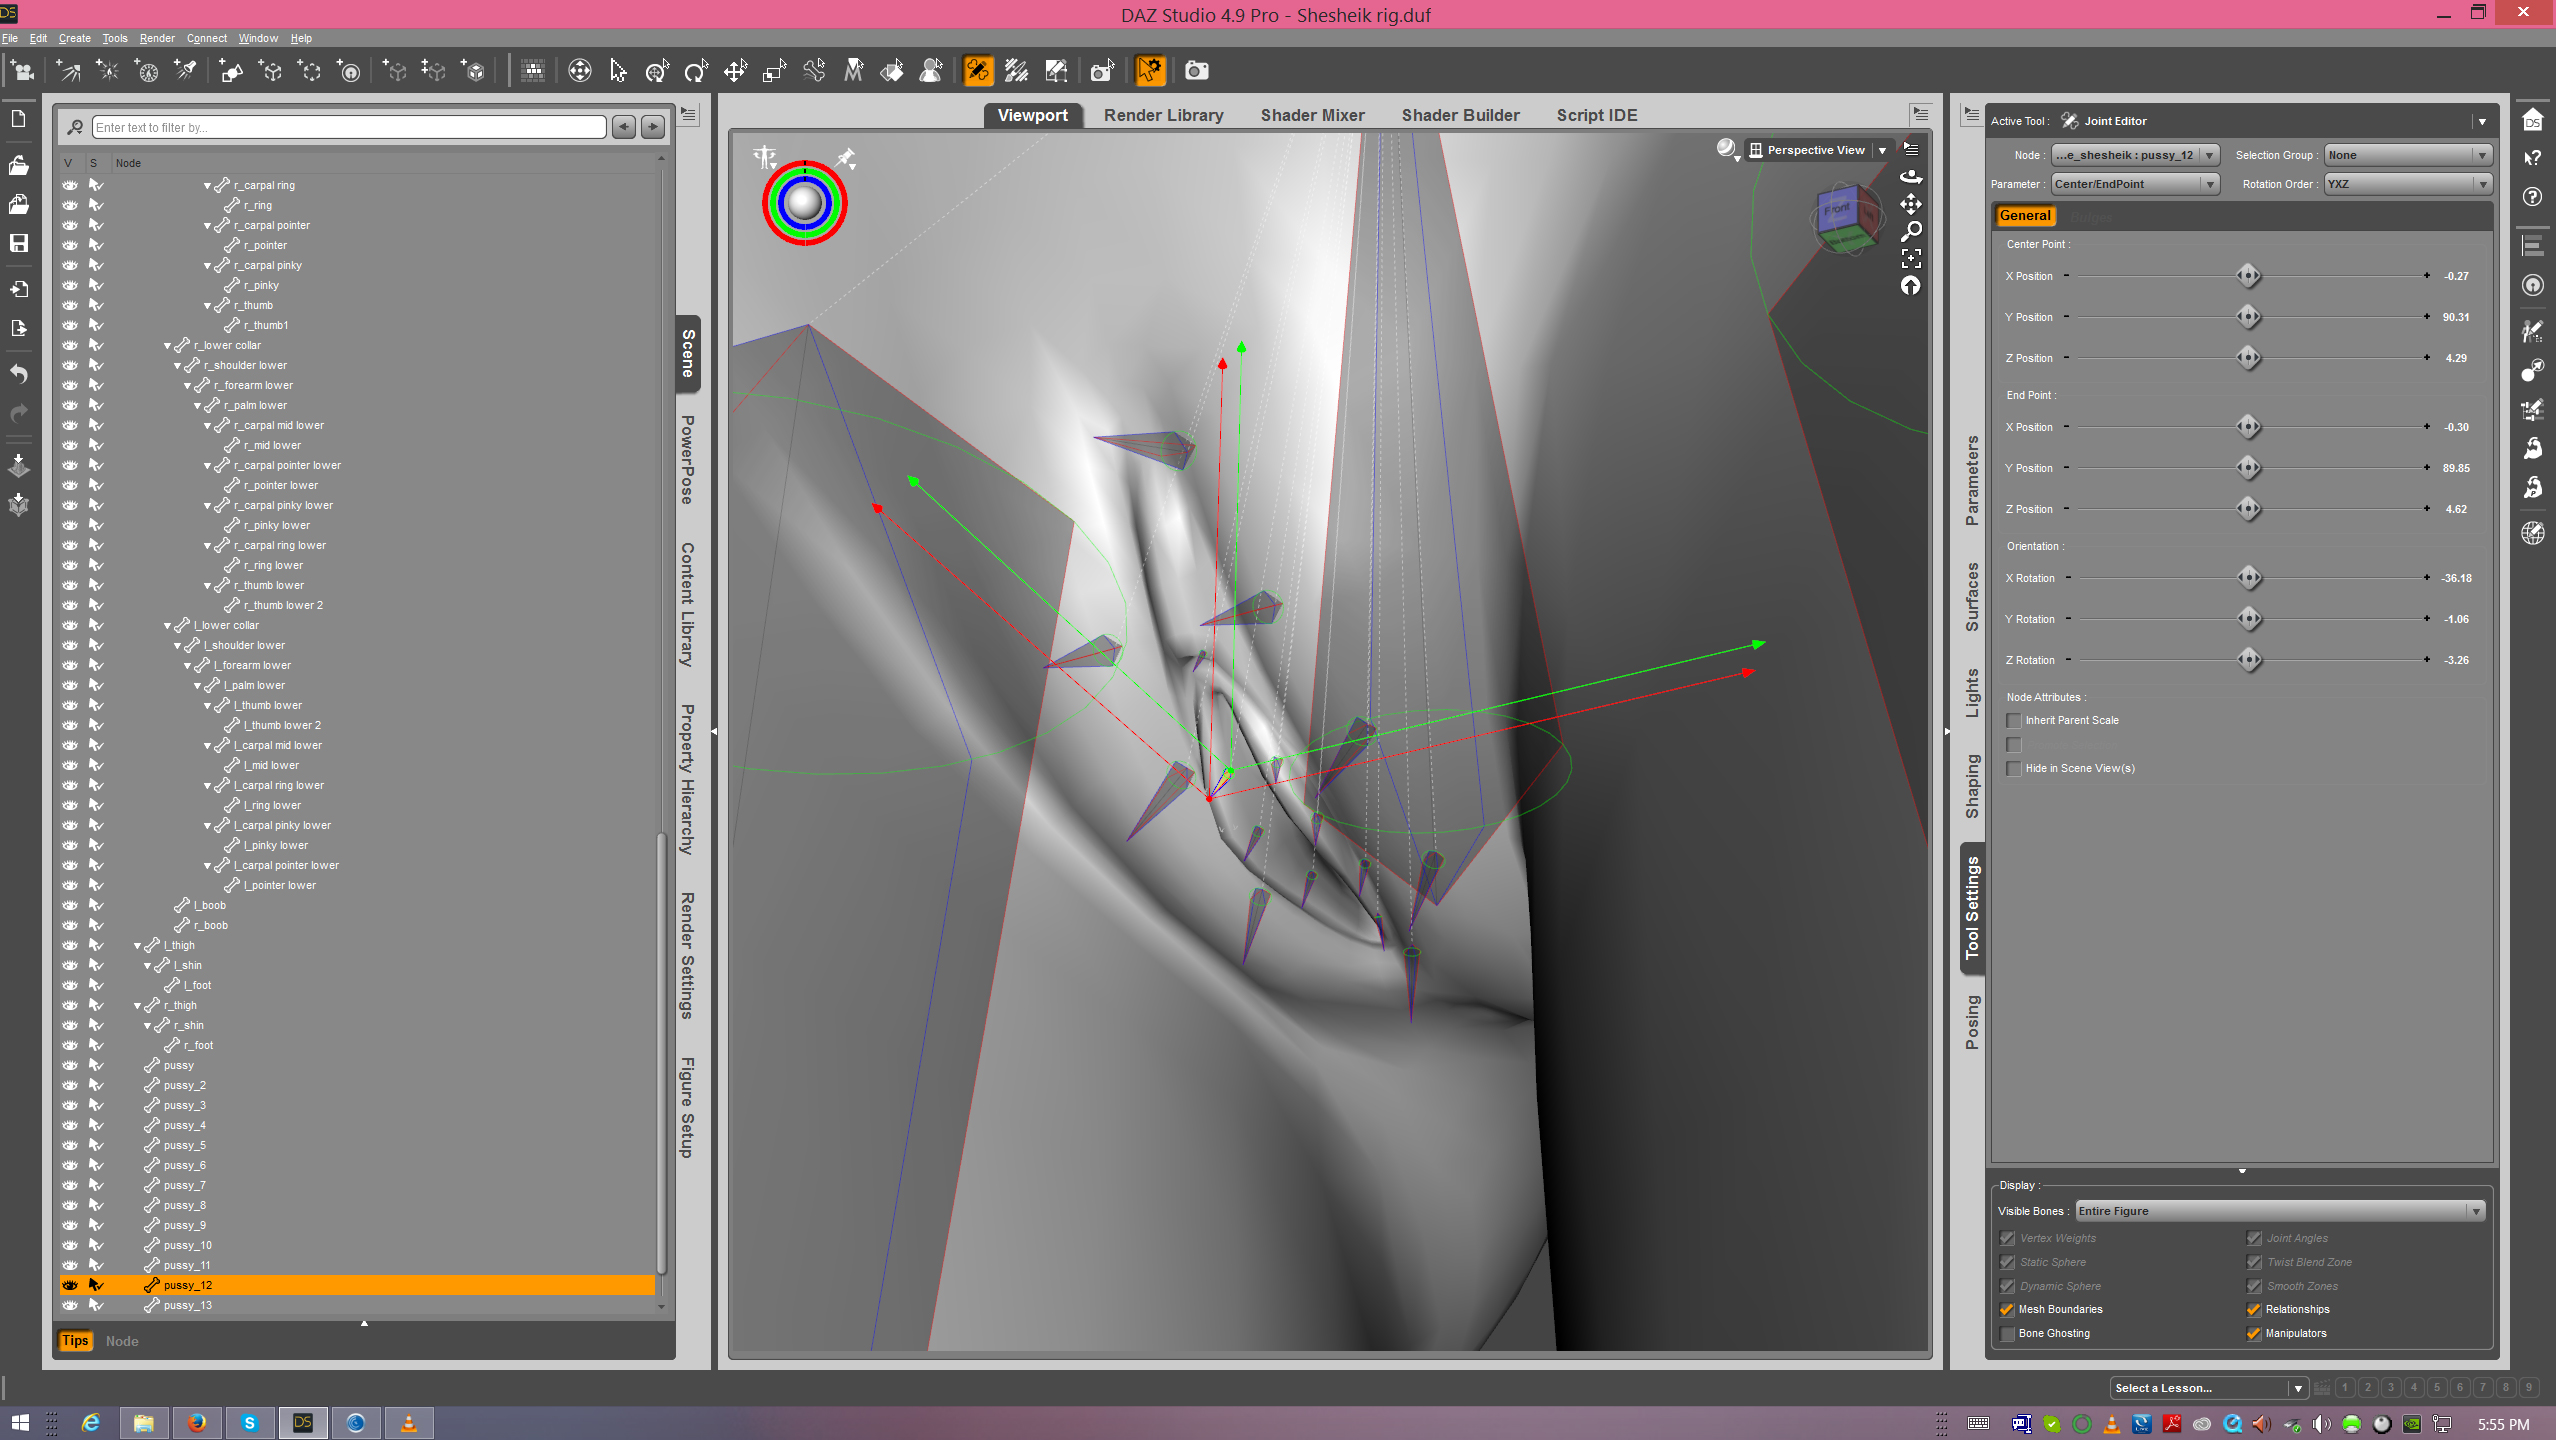Click the Joint Editor tool icon
This screenshot has height=1440, width=2556.
point(977,71)
